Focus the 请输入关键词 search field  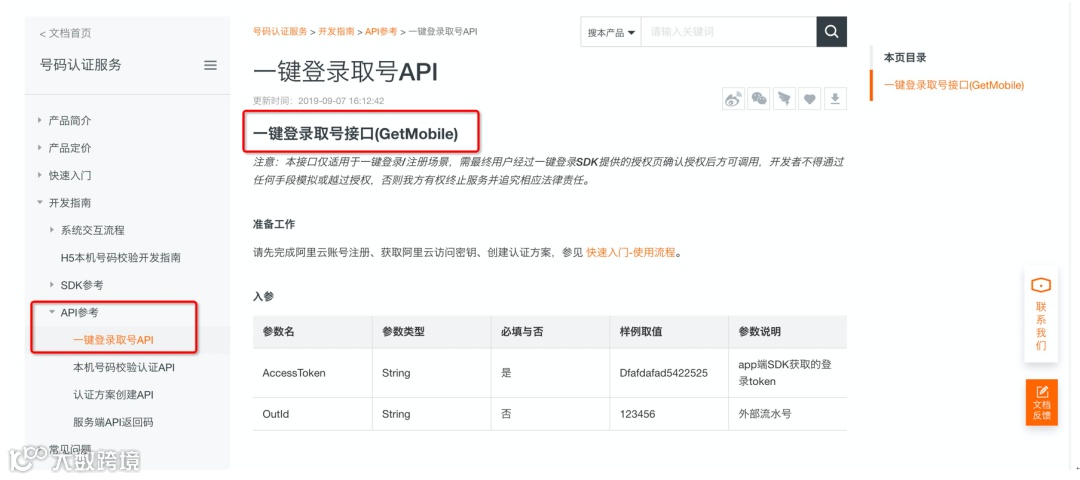click(x=729, y=32)
